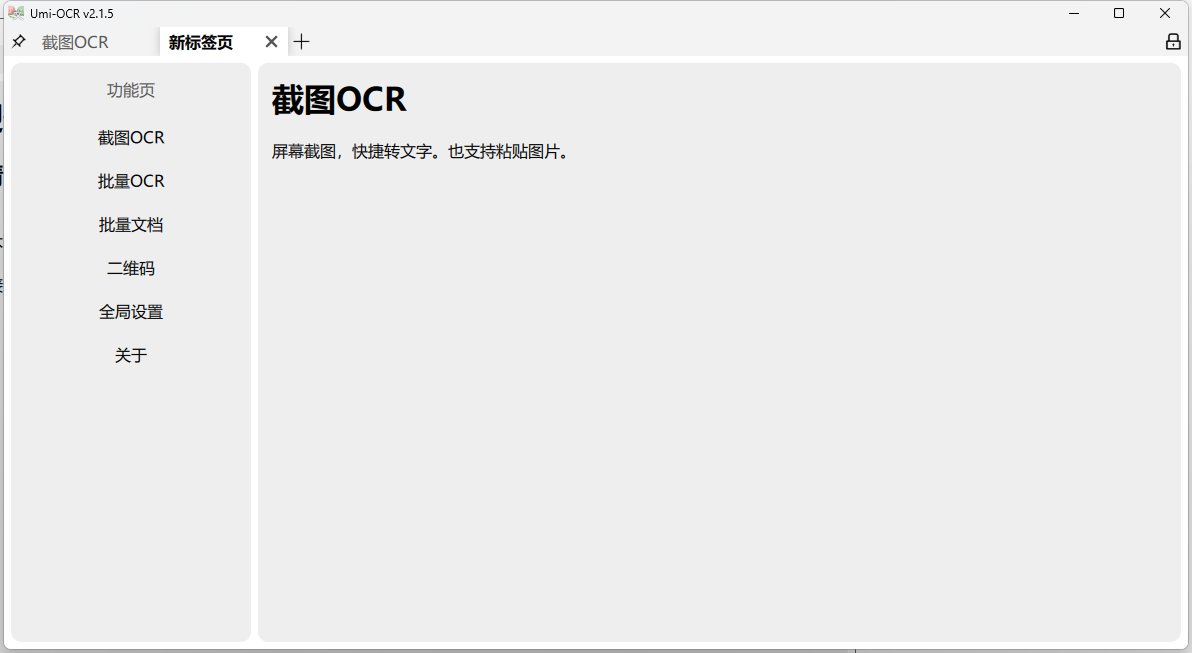Switch to the 截图OCR tab
The width and height of the screenshot is (1192, 653).
(x=75, y=43)
